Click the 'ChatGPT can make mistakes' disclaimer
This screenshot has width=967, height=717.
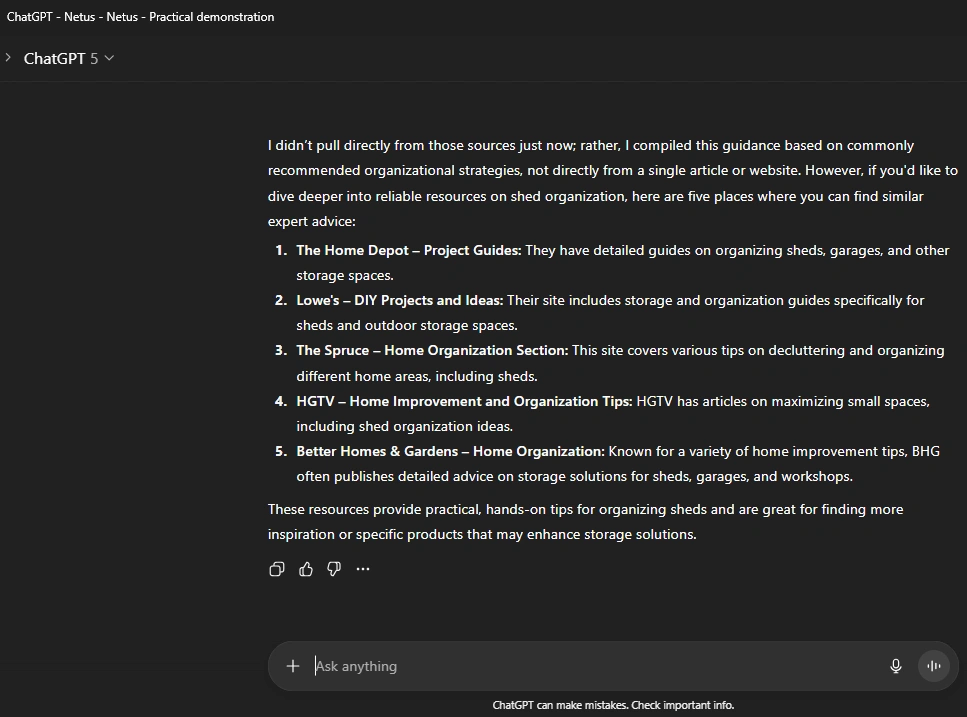613,705
